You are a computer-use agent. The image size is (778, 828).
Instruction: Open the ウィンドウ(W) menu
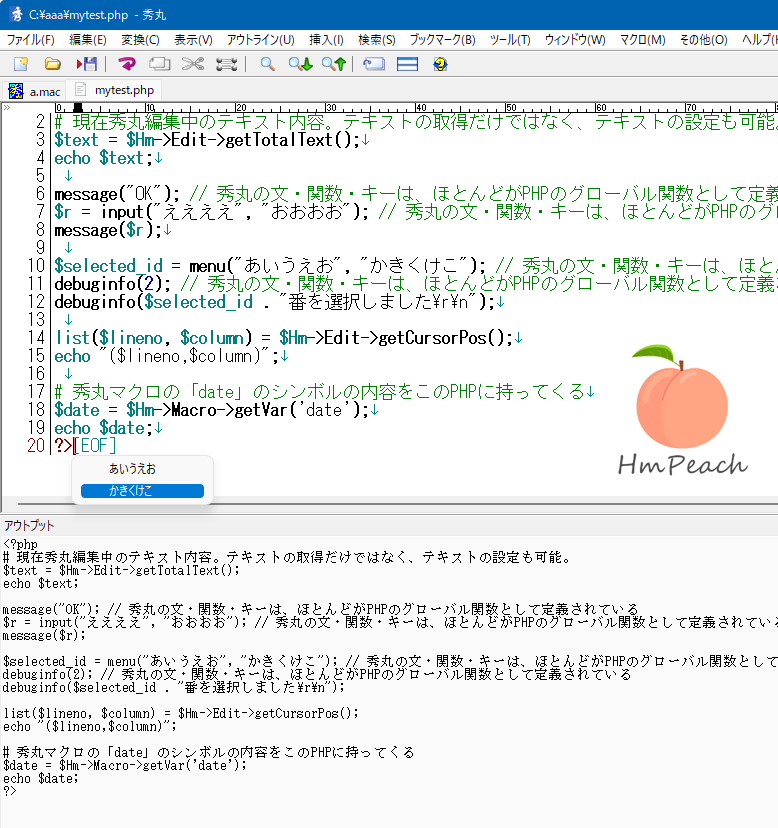575,40
